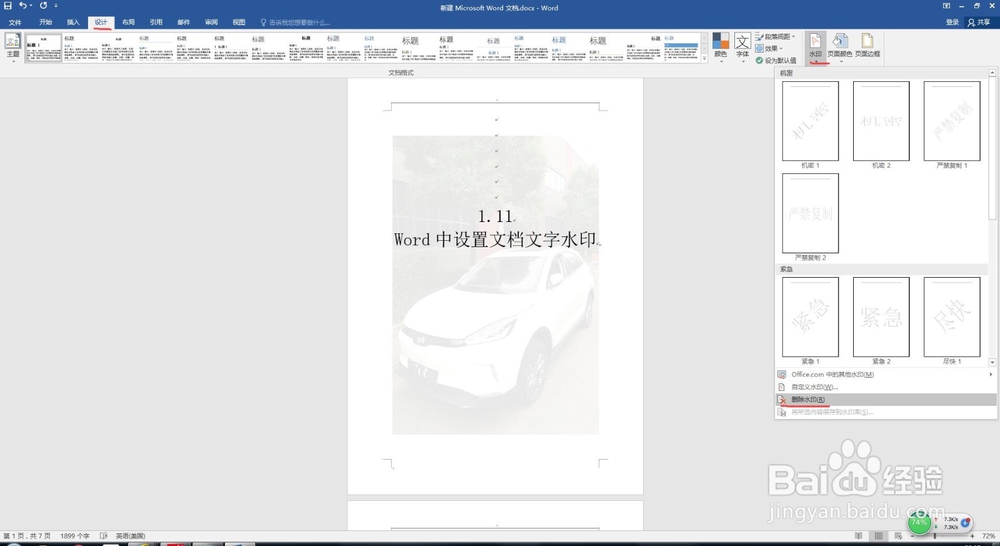Select the first document style set thumbnail
1000x546 pixels.
point(43,47)
